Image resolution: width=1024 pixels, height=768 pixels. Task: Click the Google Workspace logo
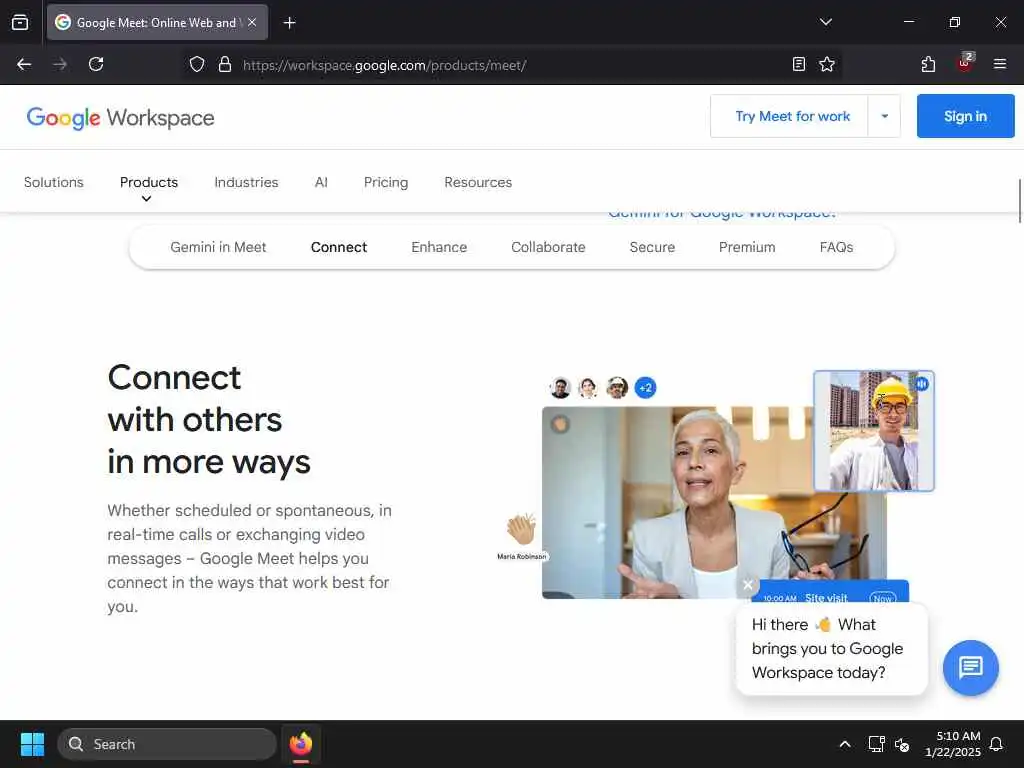(x=120, y=118)
